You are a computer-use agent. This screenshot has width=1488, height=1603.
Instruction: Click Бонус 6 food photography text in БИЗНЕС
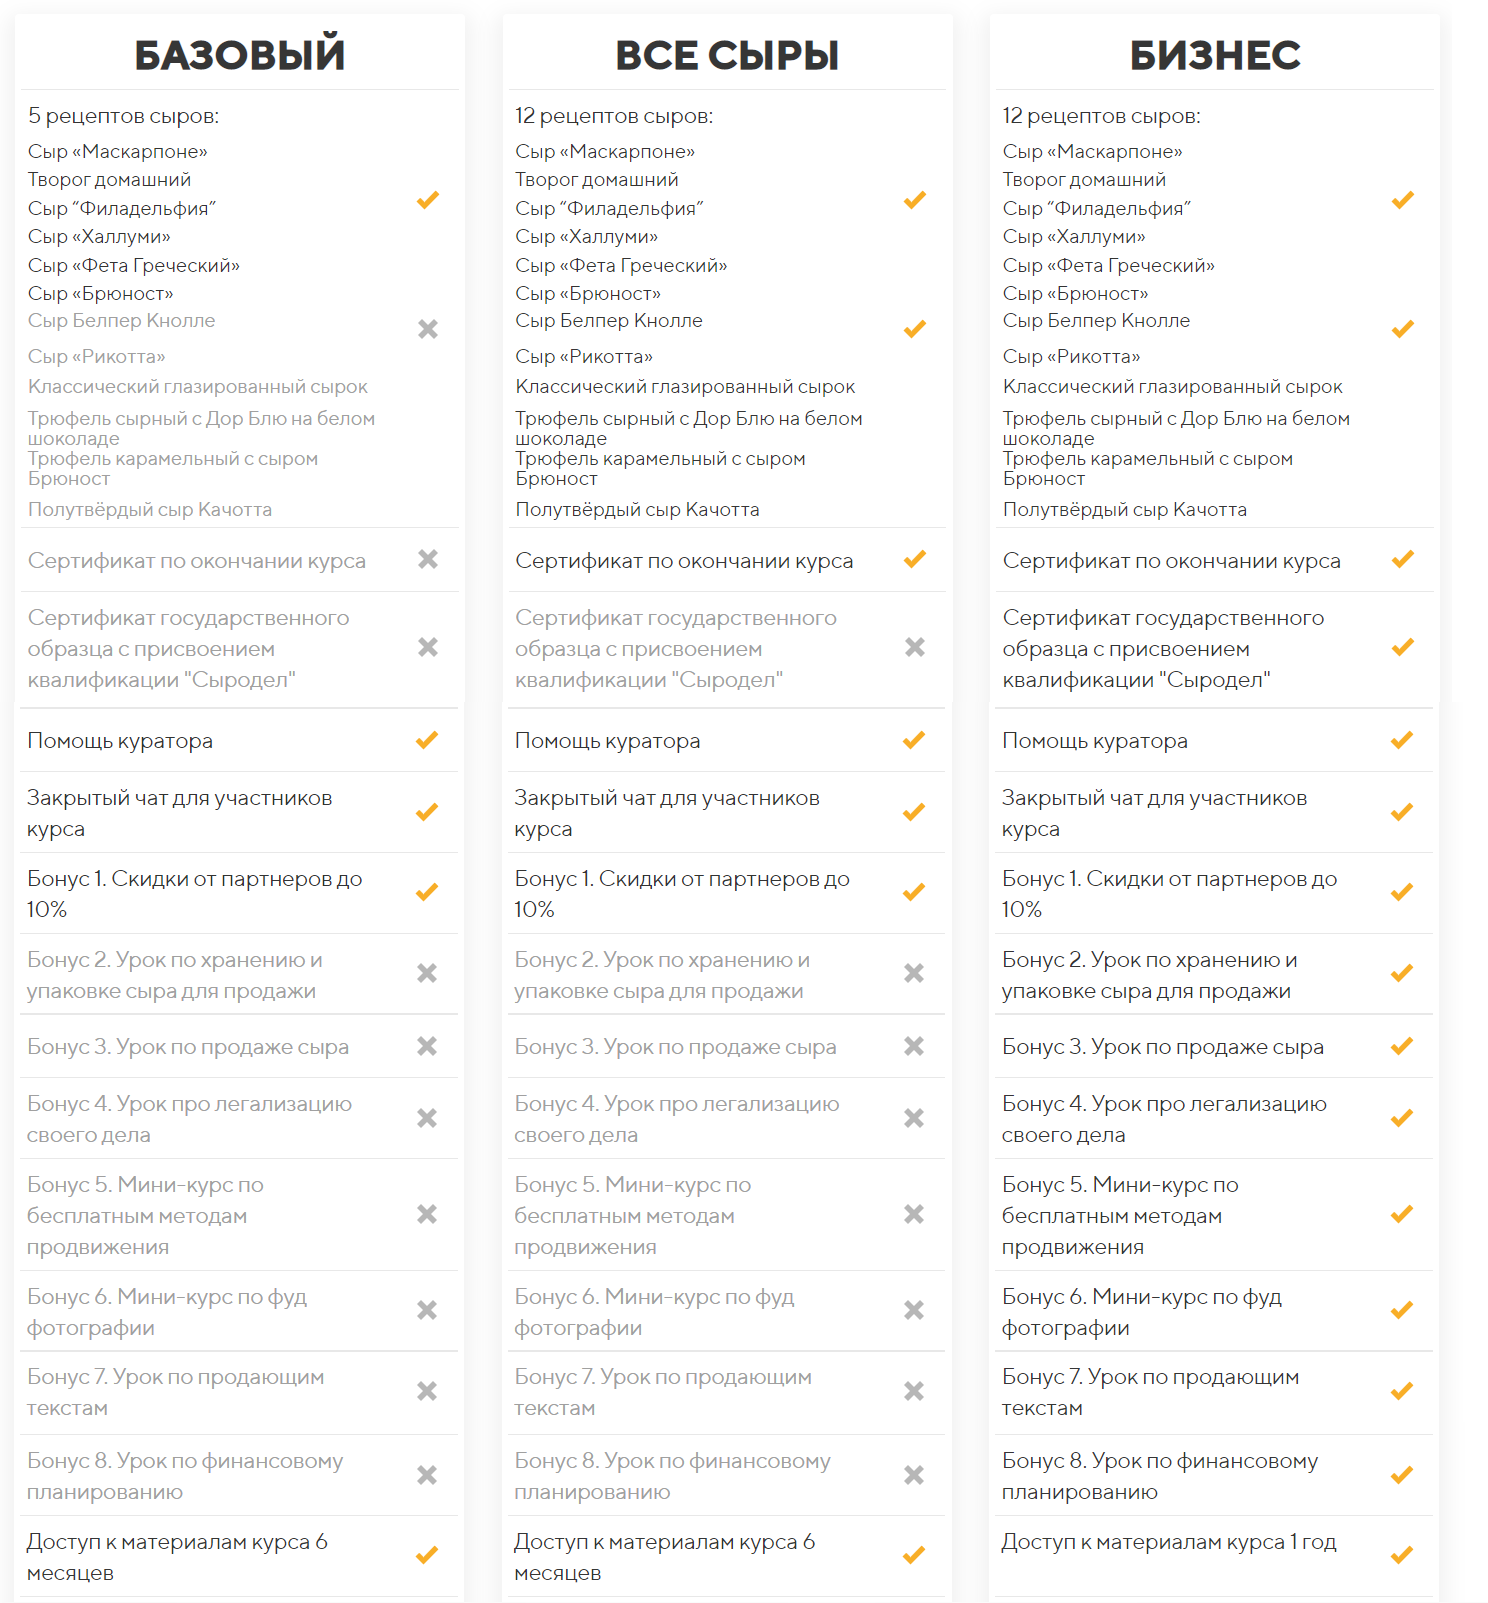1142,1312
